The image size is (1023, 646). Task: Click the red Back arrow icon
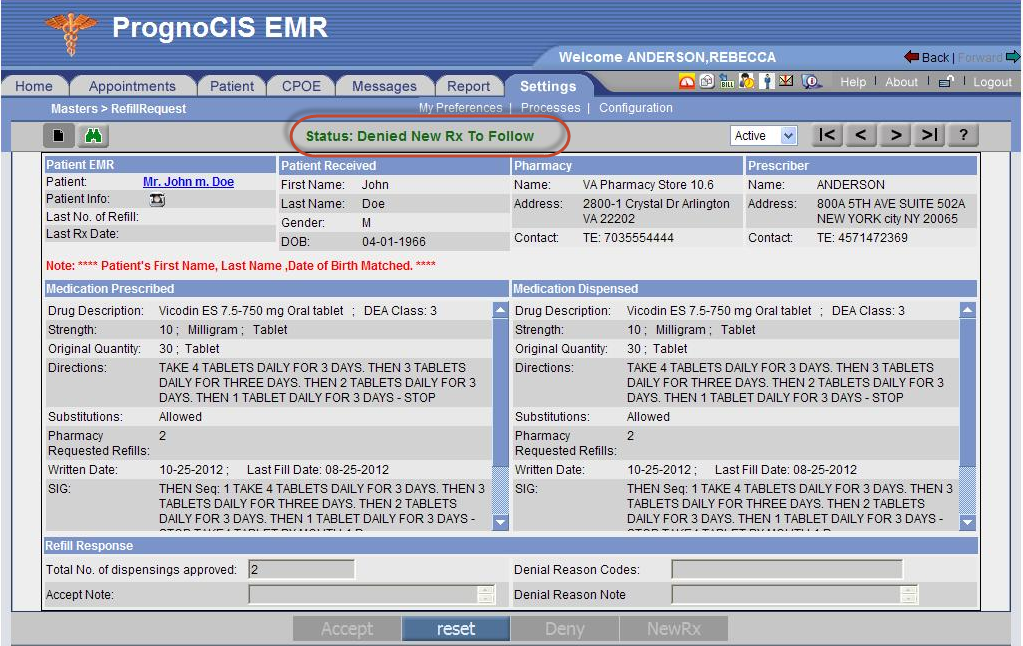pyautogui.click(x=911, y=57)
